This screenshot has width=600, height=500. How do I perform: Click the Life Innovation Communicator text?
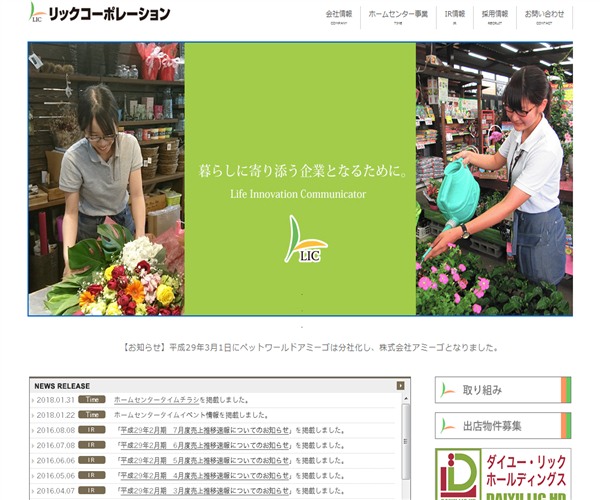pos(298,194)
